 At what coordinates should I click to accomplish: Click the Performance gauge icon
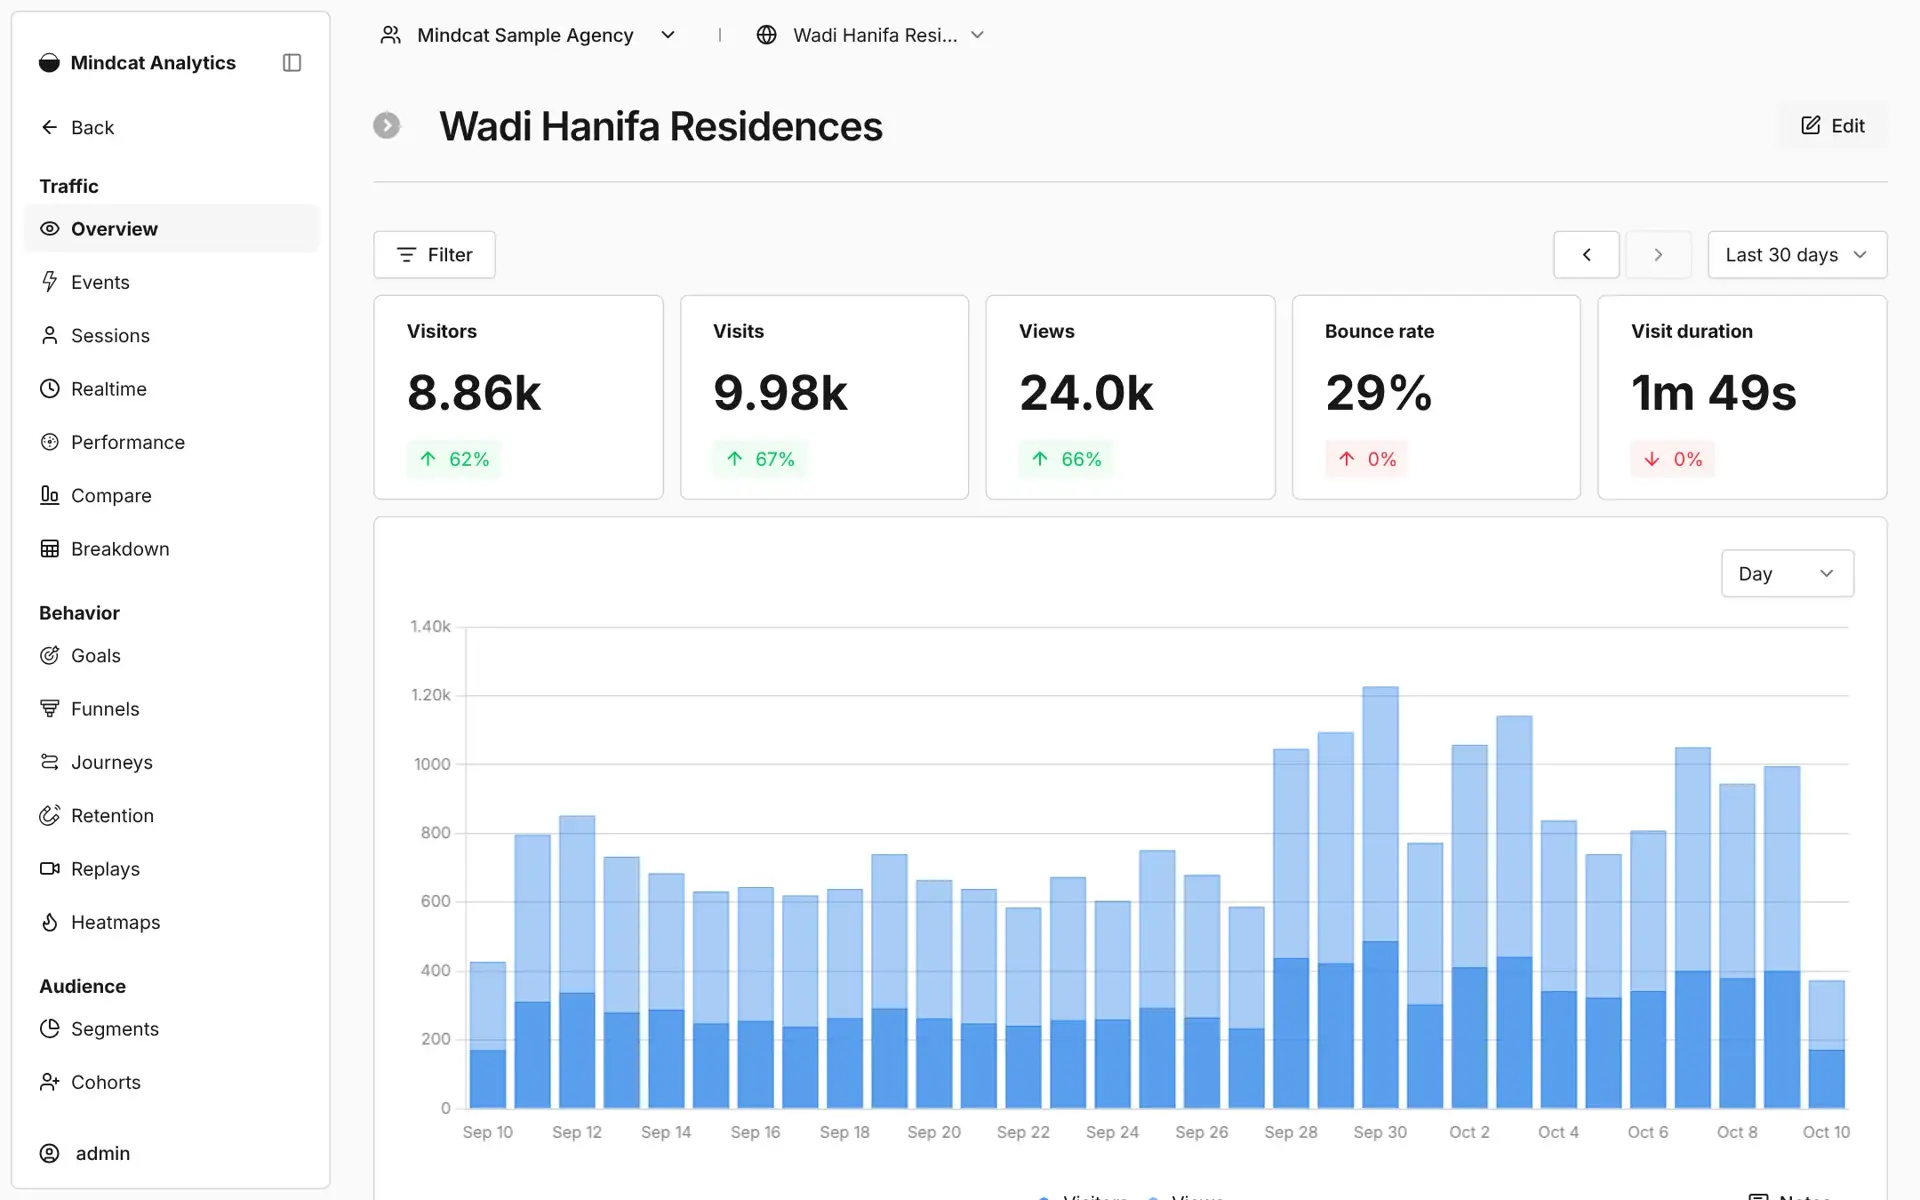click(x=49, y=442)
